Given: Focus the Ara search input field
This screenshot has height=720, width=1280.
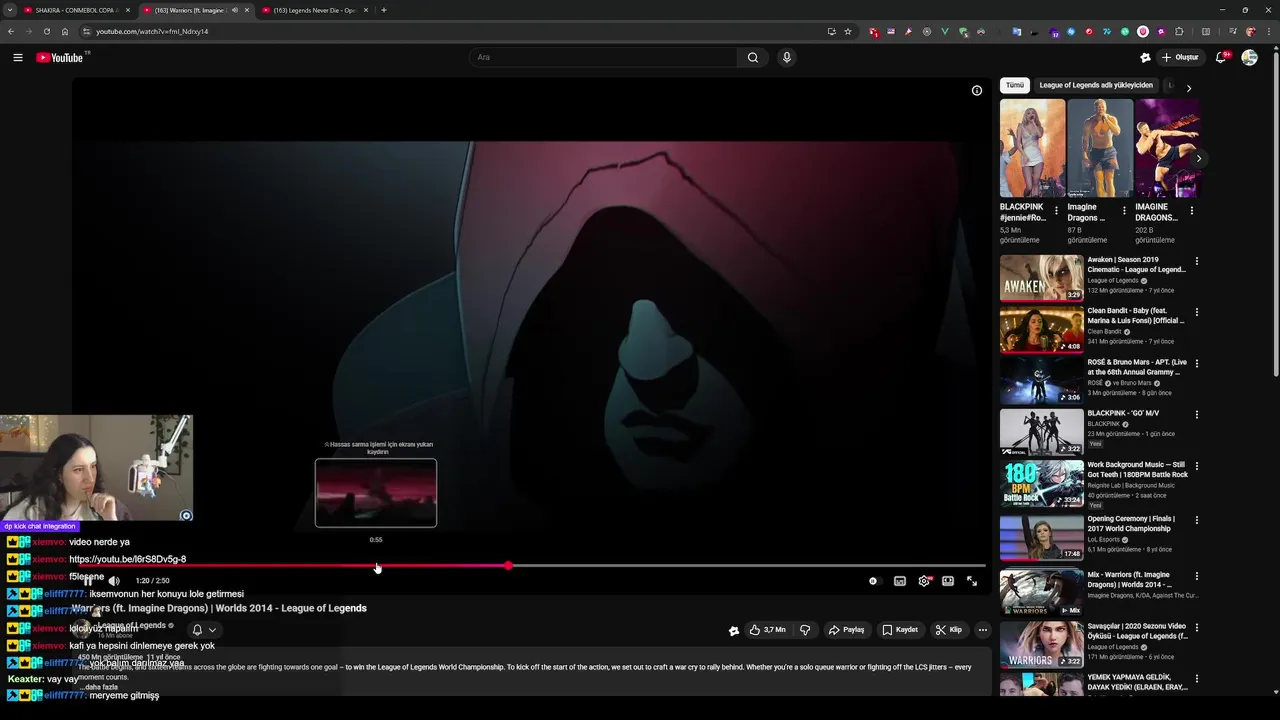Looking at the screenshot, I should (x=603, y=57).
